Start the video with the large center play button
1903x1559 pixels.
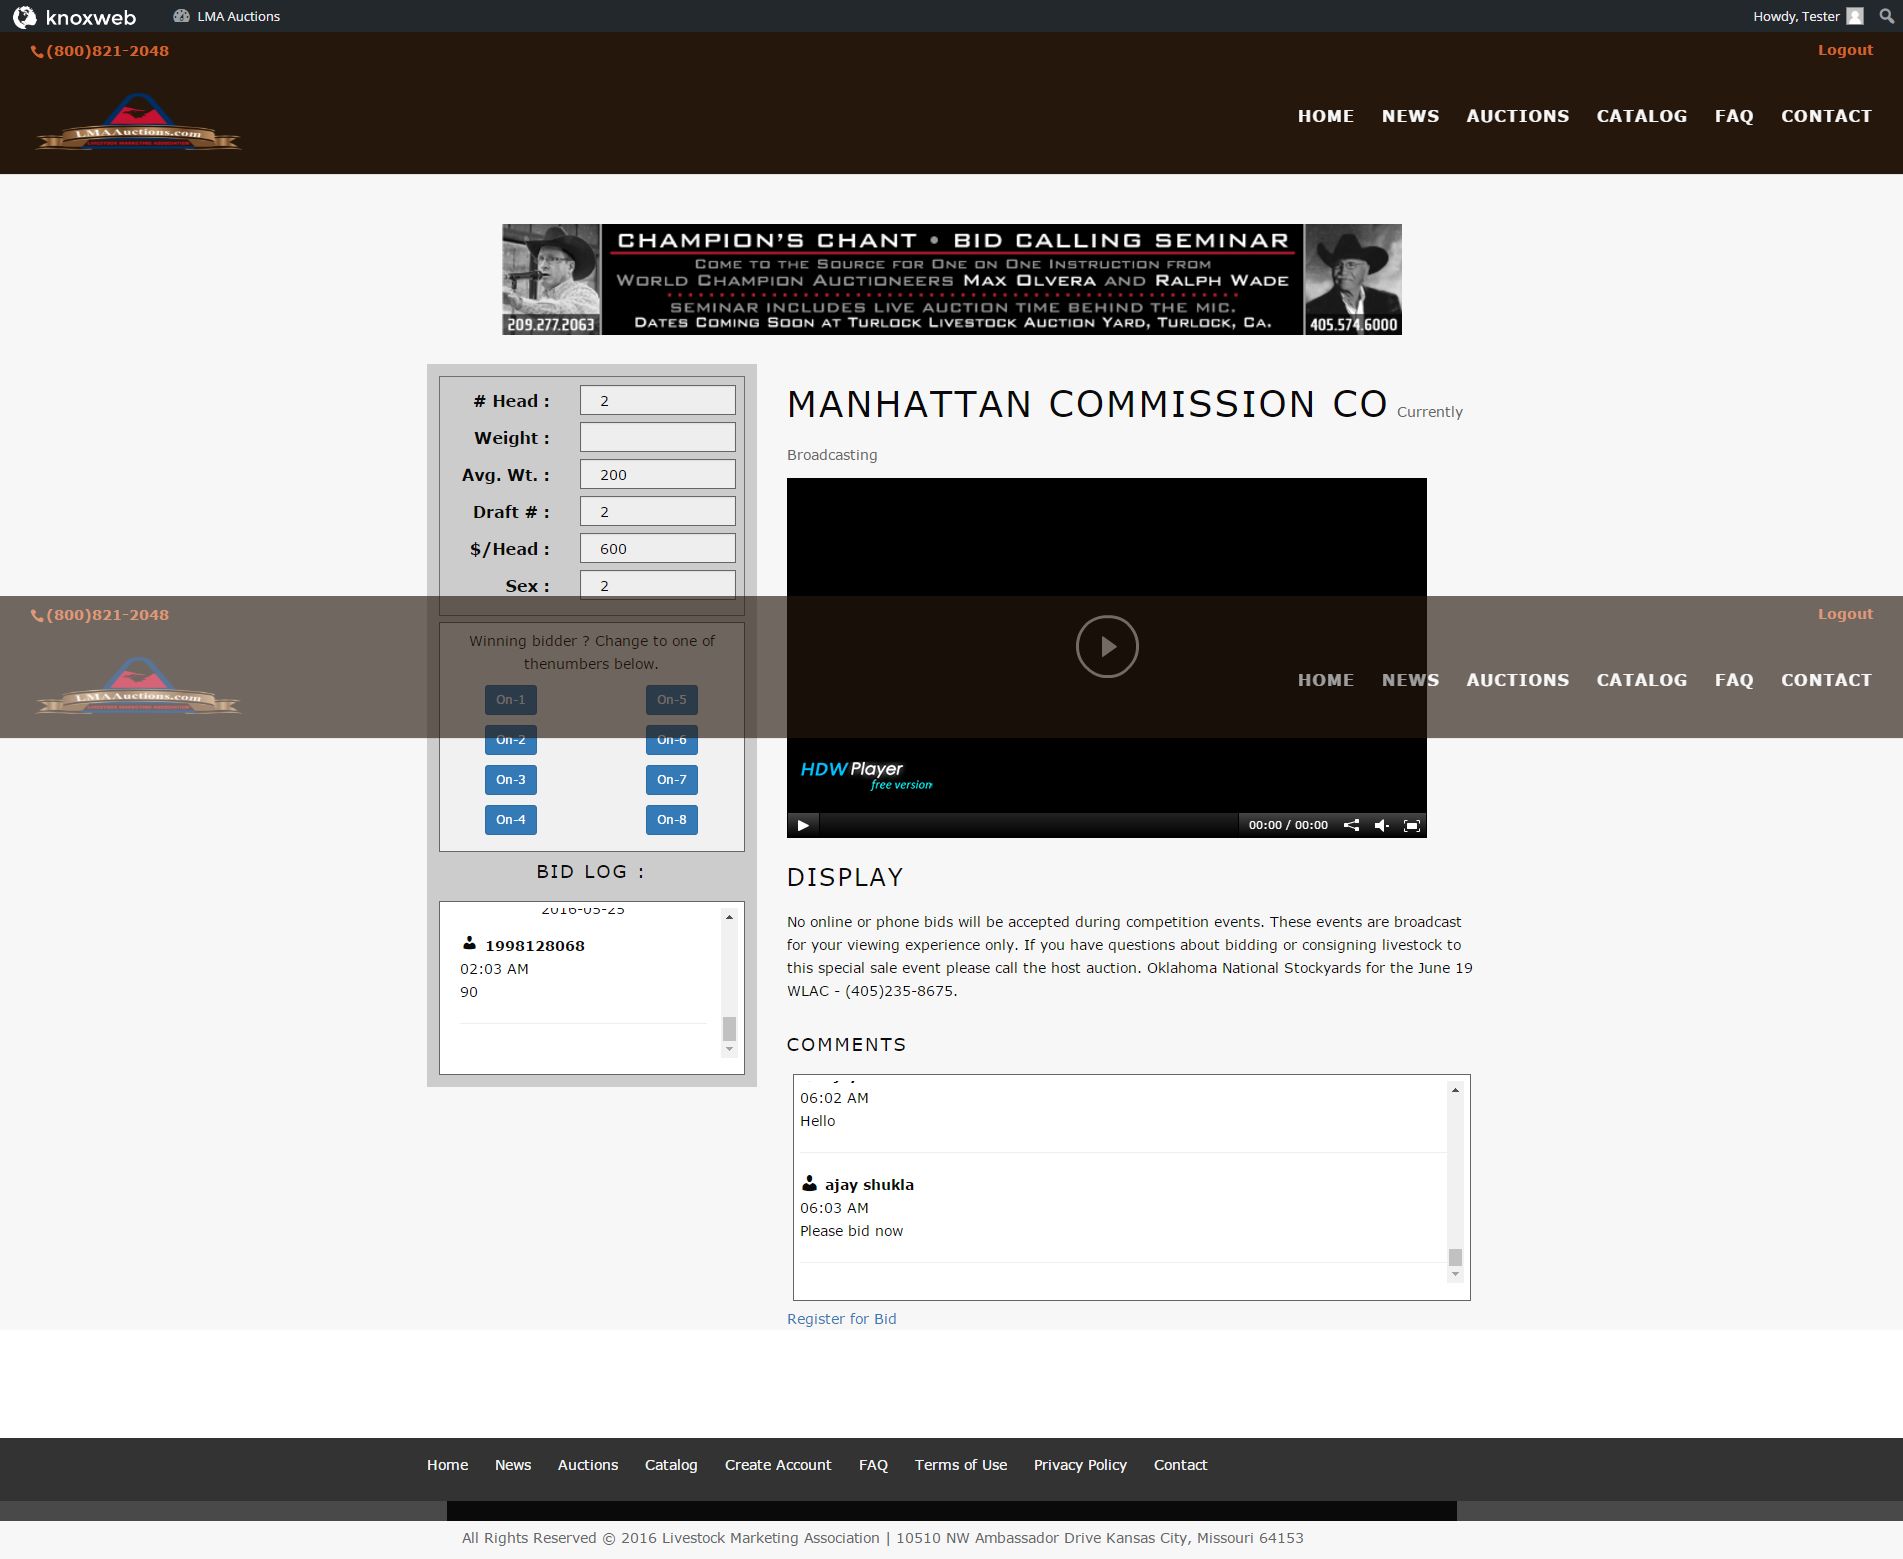coord(1107,646)
